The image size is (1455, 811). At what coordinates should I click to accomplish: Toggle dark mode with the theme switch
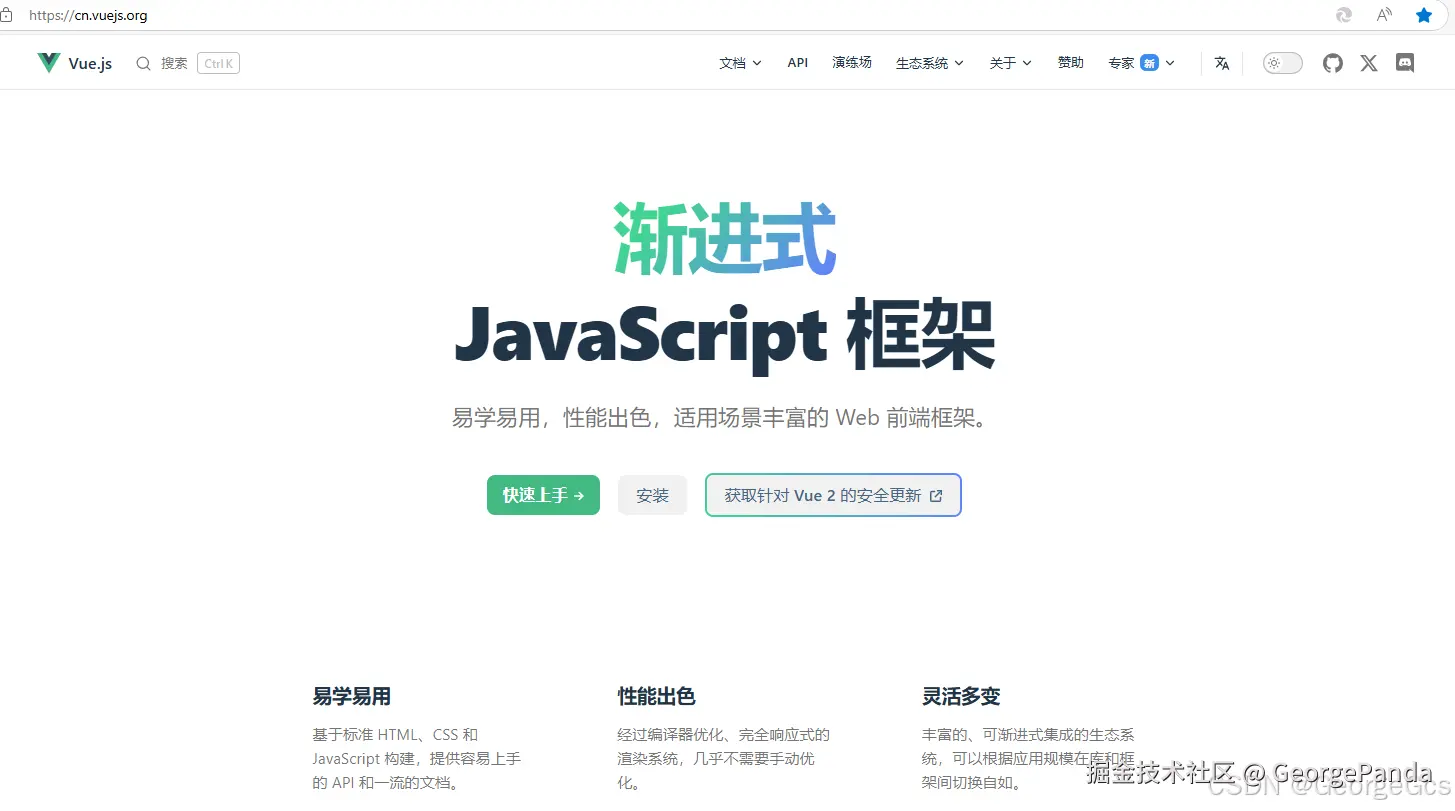(1281, 62)
